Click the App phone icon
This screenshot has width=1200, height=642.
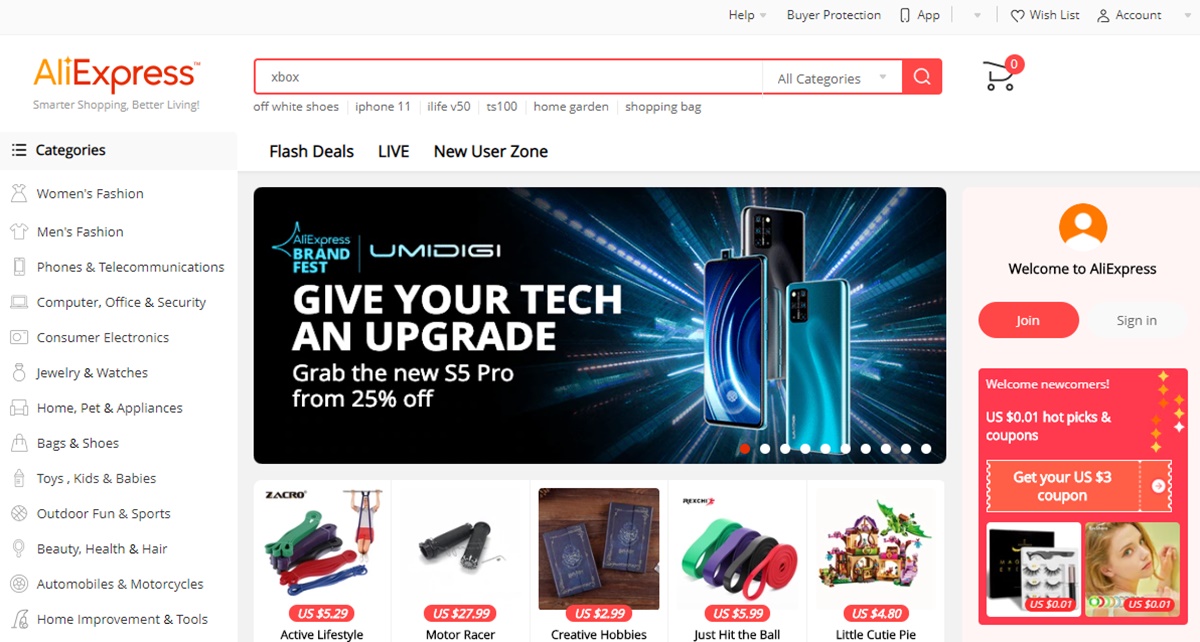pos(904,15)
